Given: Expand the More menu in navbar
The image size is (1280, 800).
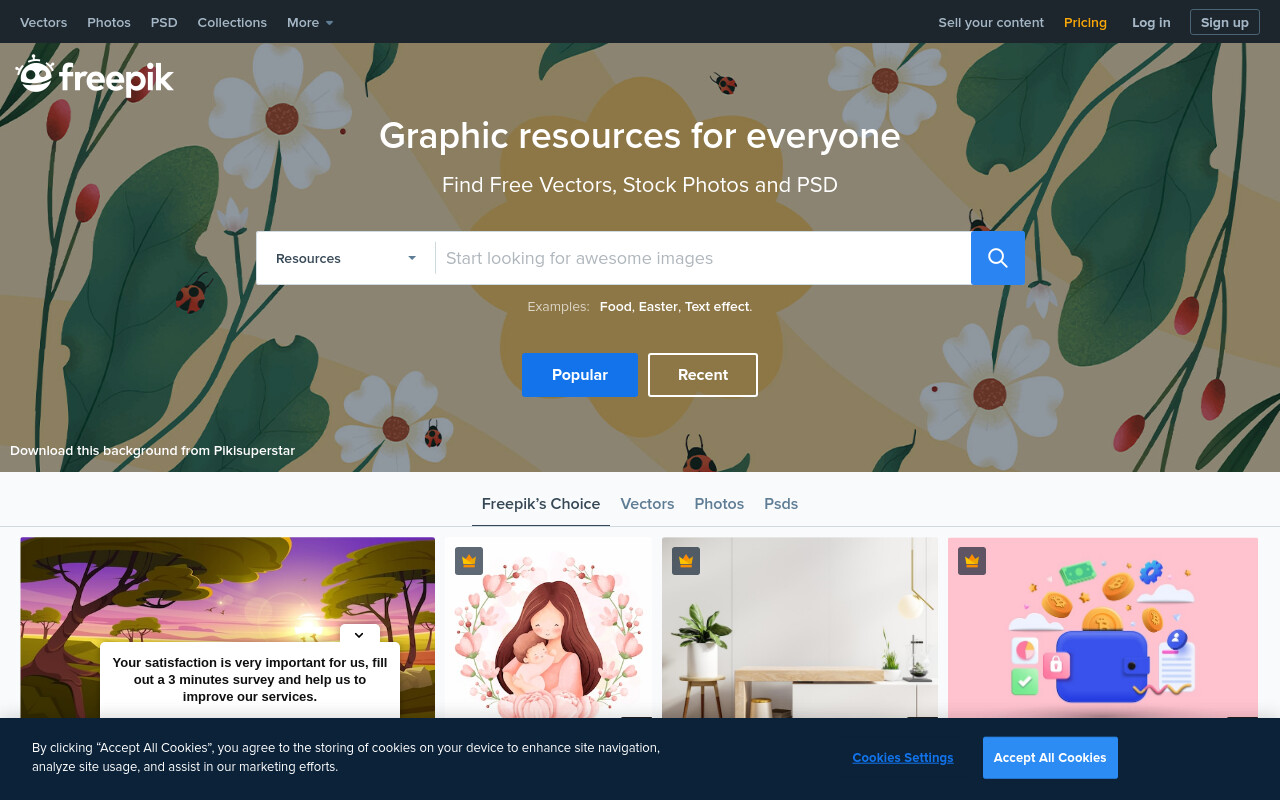Looking at the screenshot, I should click(310, 22).
